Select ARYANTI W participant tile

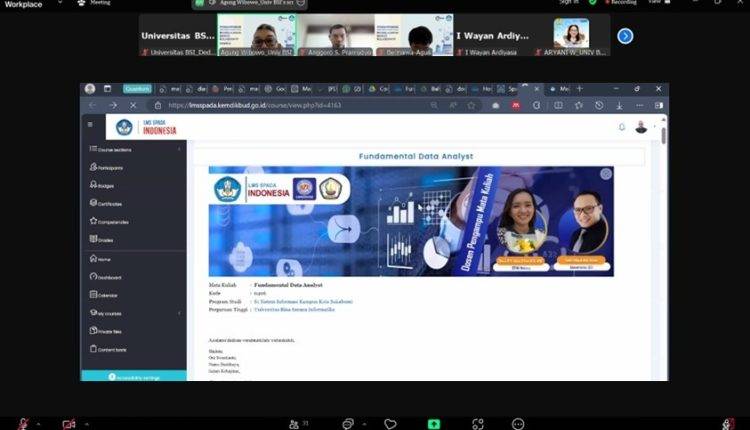click(571, 34)
